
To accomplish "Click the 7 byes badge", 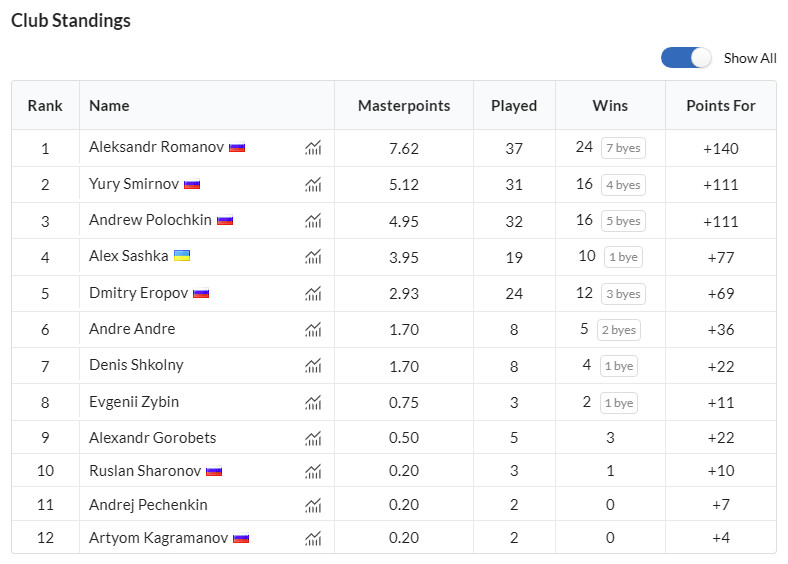I will pos(623,148).
